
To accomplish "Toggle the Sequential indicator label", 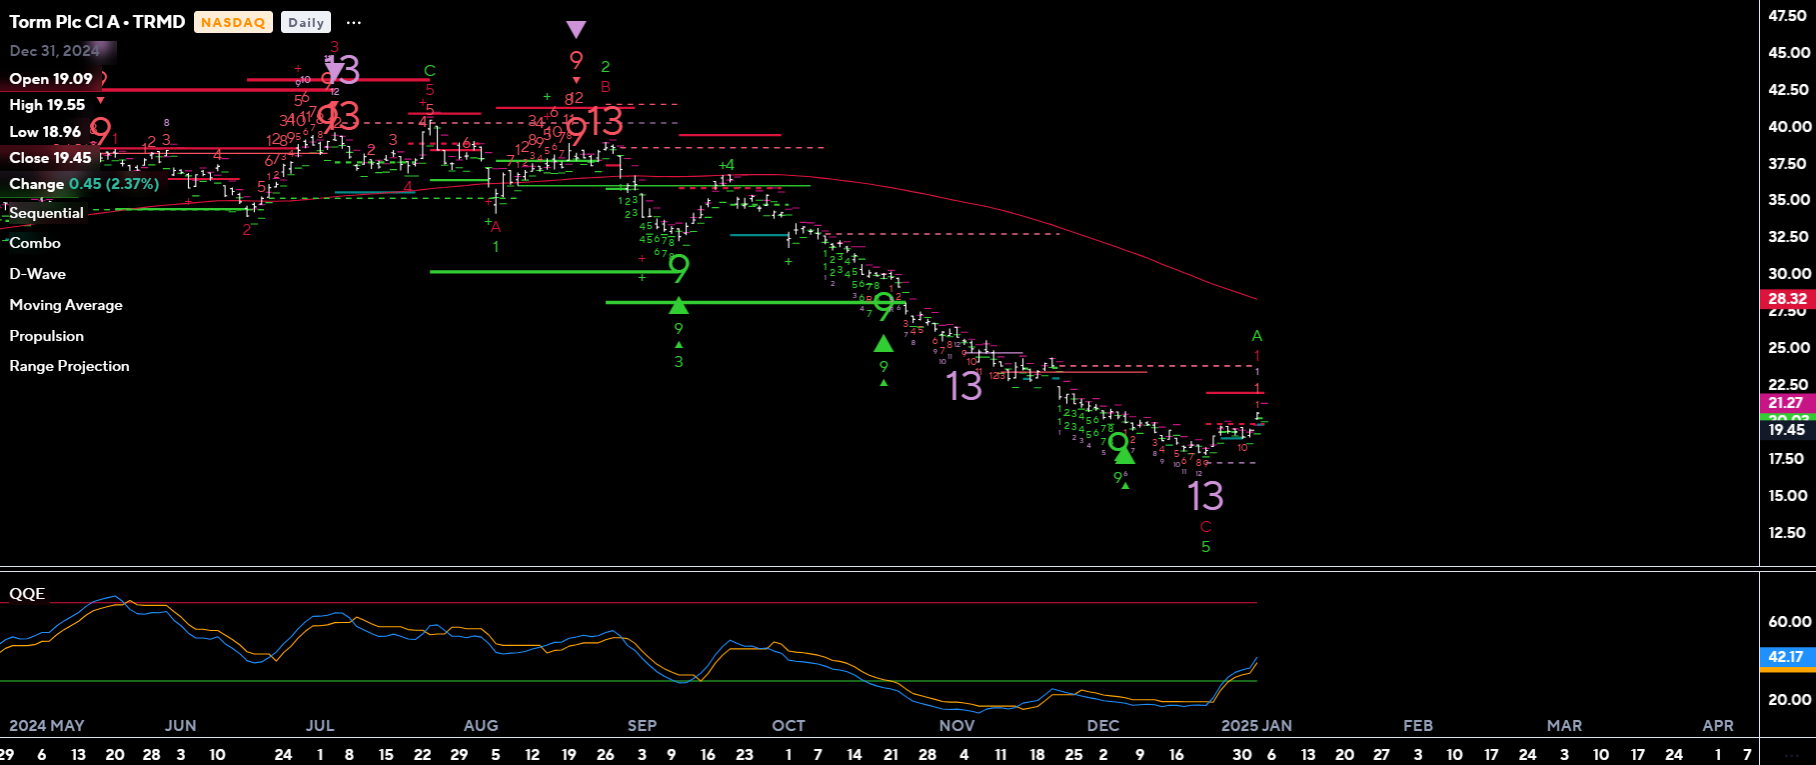I will click(46, 213).
